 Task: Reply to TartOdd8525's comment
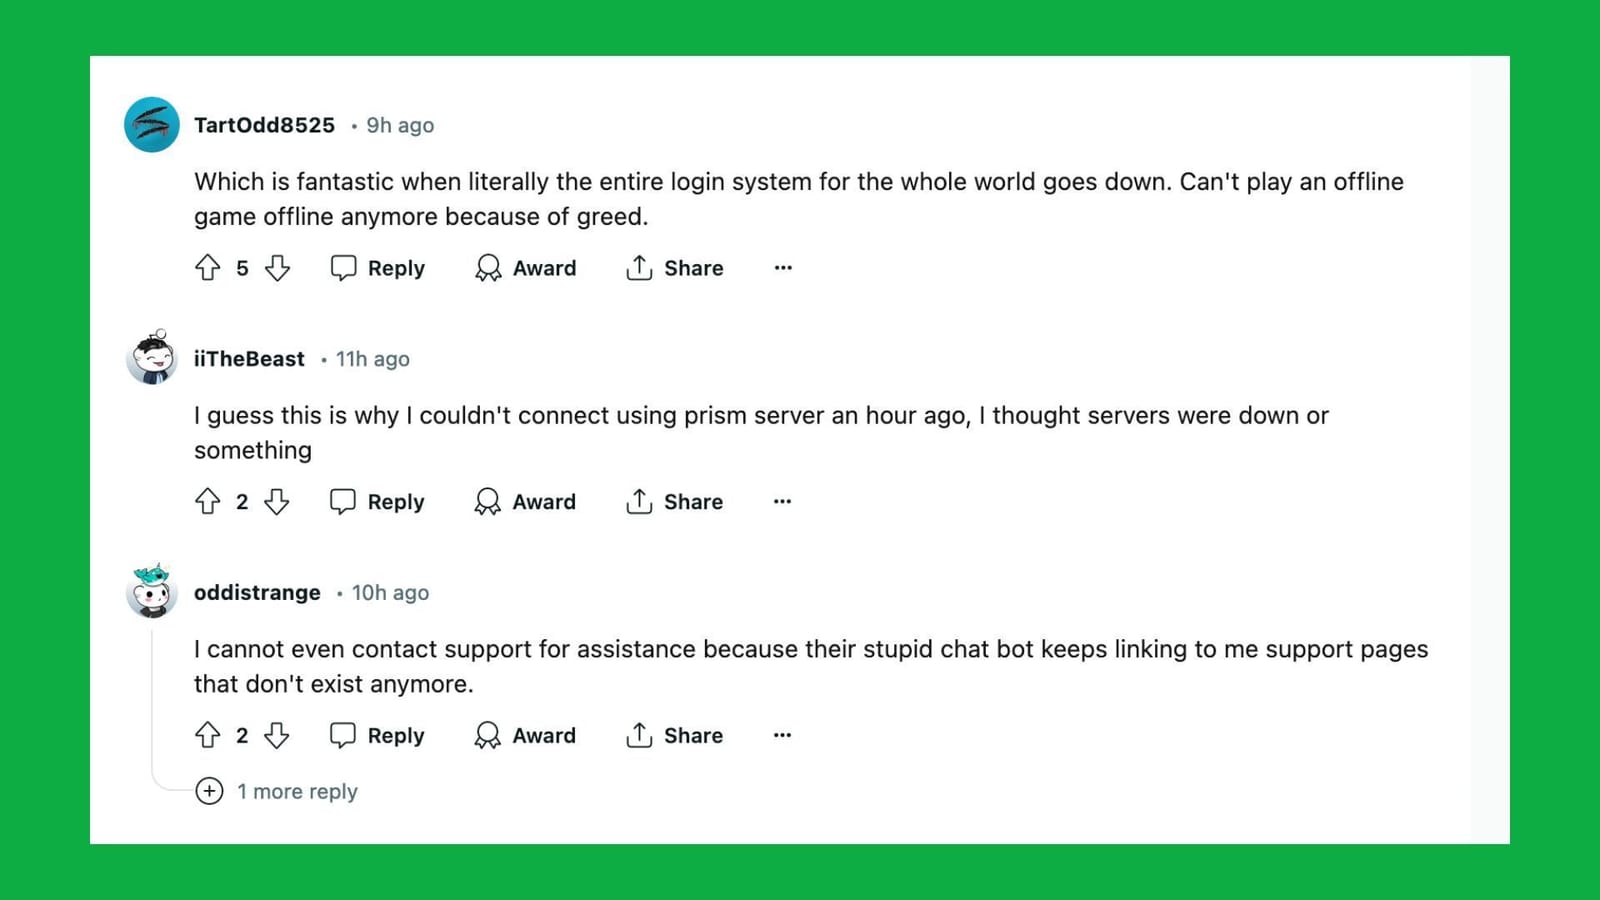[x=377, y=268]
